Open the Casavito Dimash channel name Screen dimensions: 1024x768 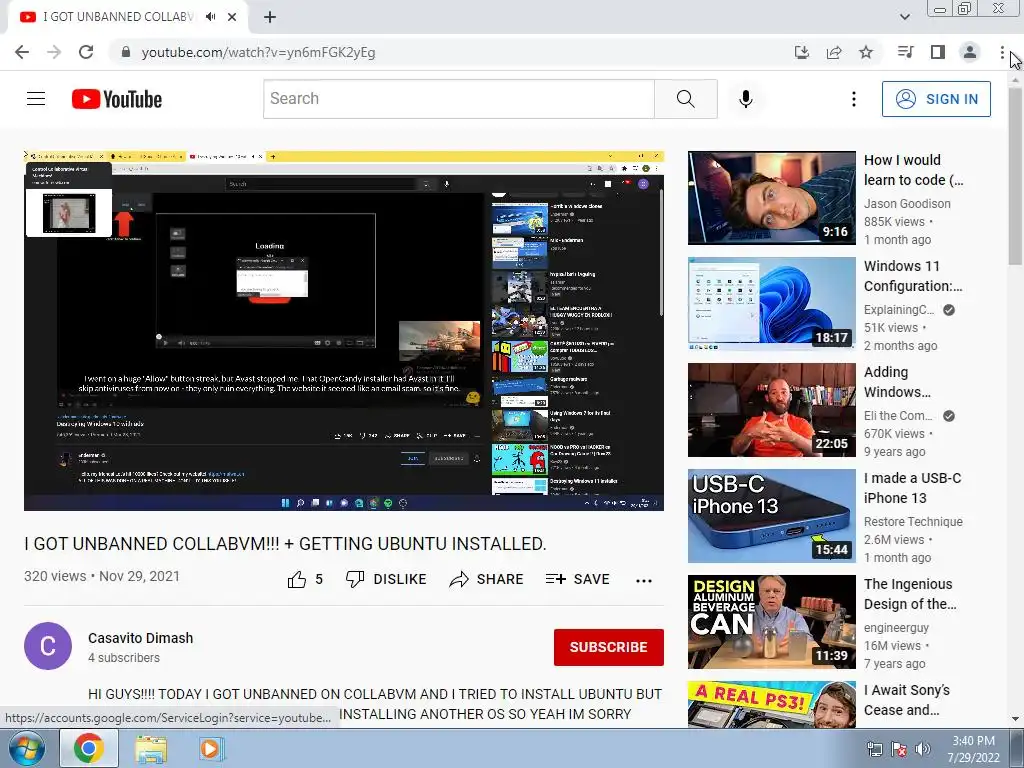coord(140,638)
